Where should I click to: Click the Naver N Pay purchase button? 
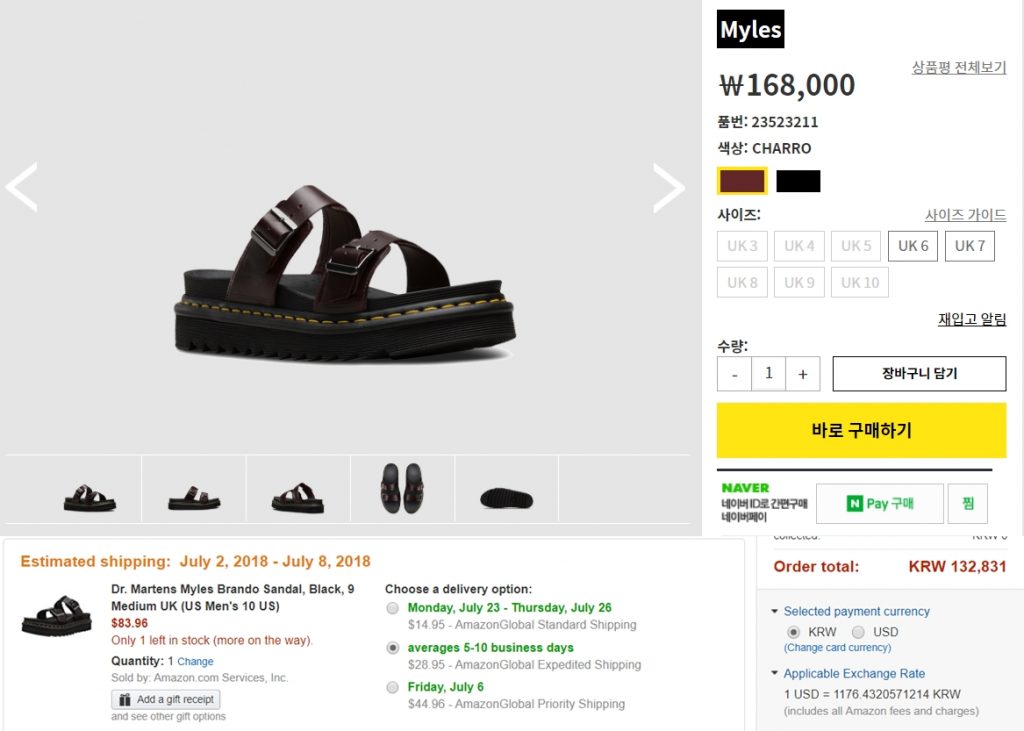click(x=880, y=504)
